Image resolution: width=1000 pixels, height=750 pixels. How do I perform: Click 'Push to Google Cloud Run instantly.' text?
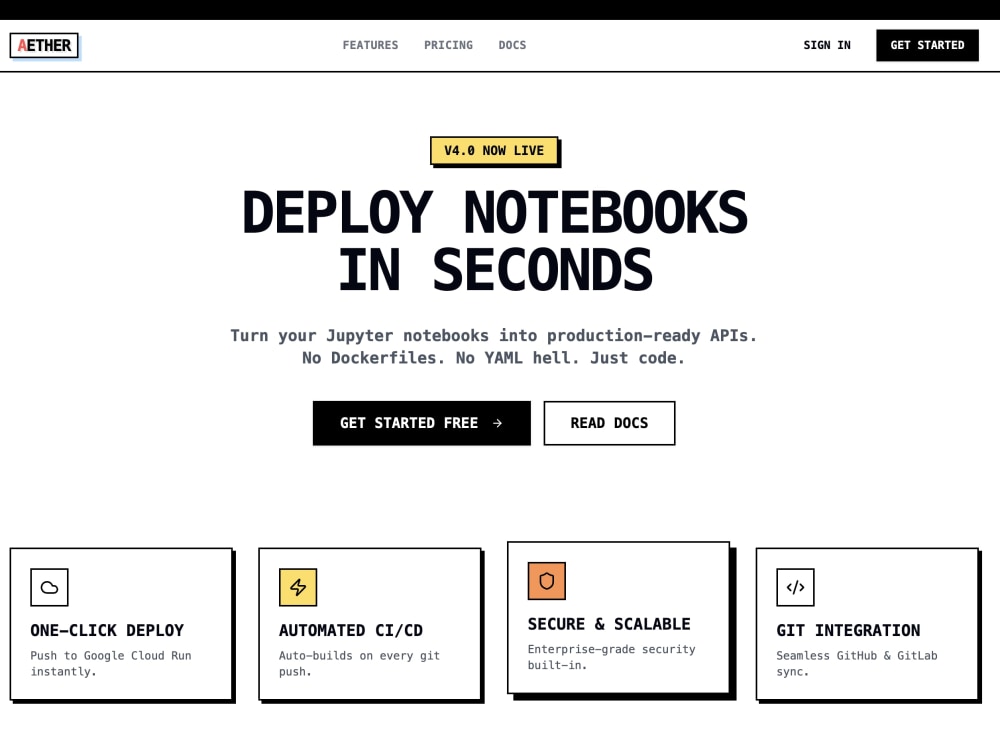[x=111, y=663]
